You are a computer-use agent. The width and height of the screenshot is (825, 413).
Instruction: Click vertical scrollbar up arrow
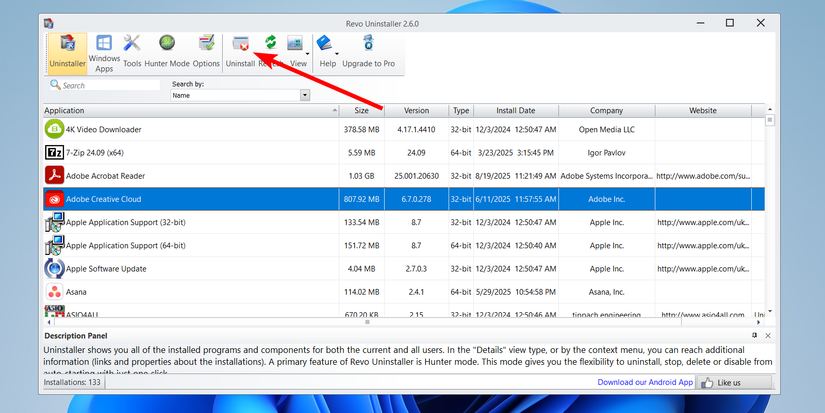(770, 109)
